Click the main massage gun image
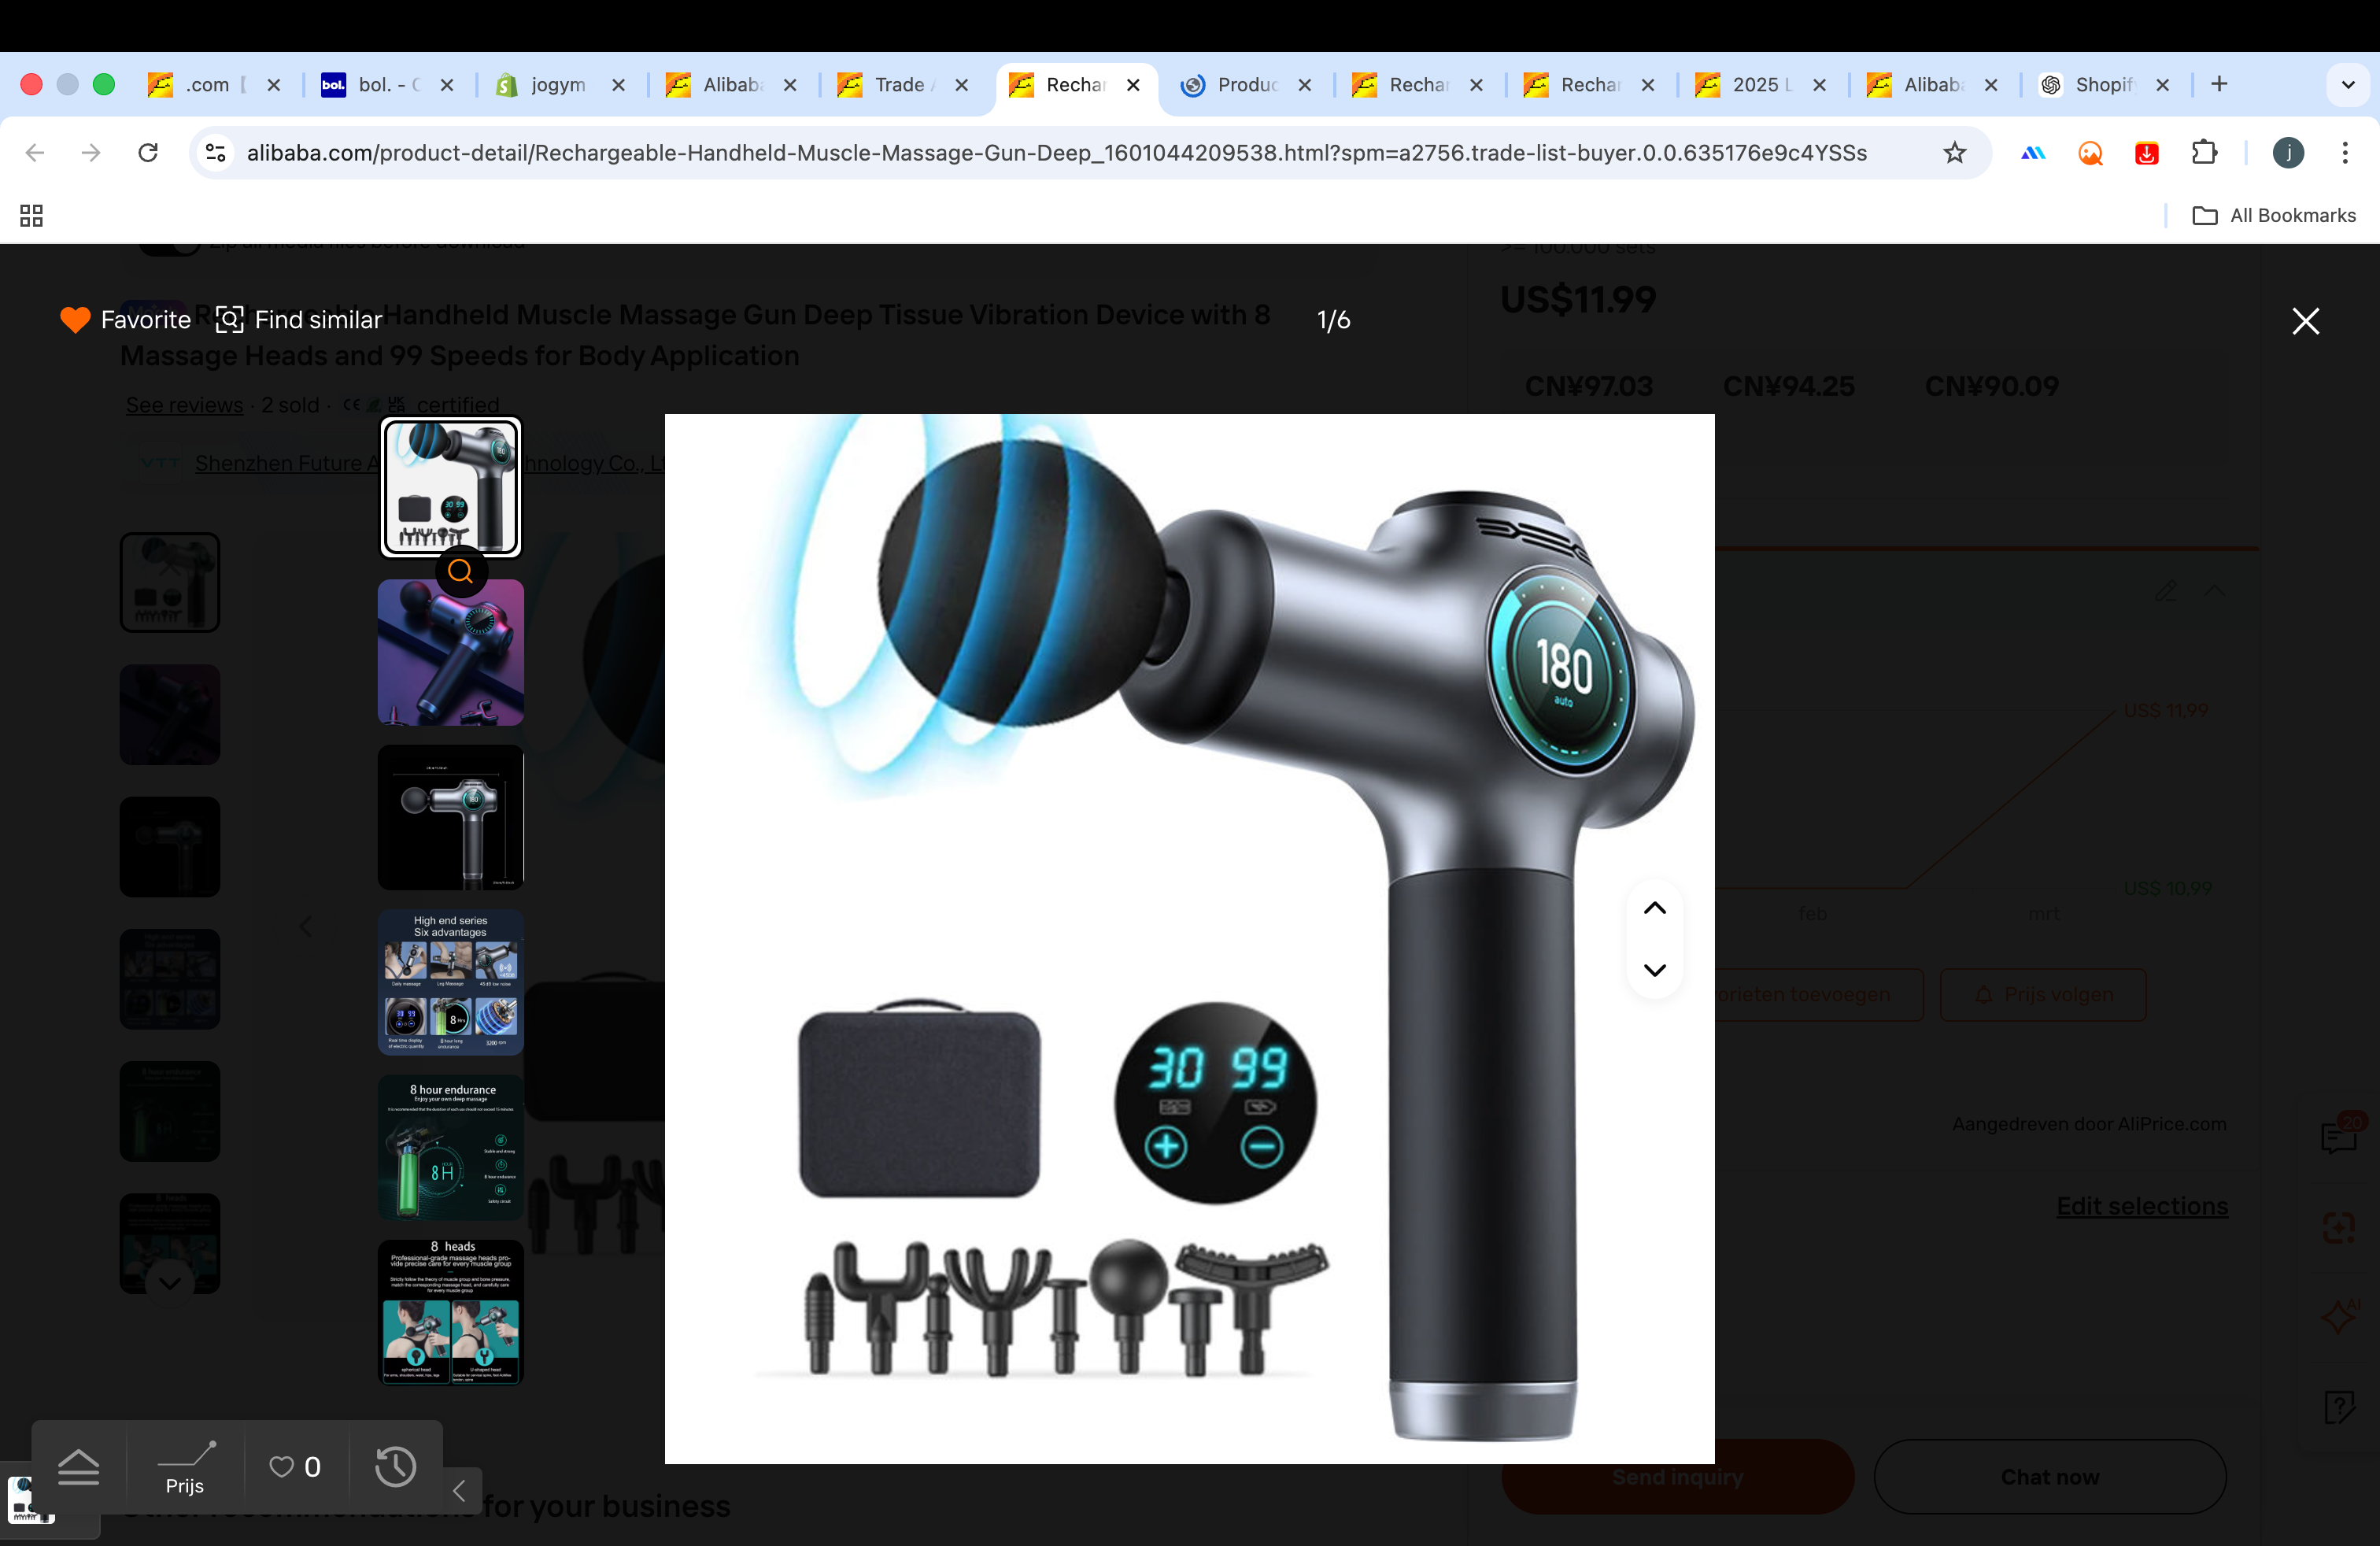The height and width of the screenshot is (1546, 2380). (1189, 938)
